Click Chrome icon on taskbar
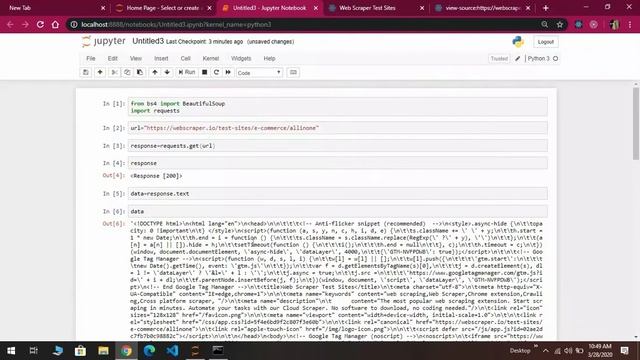Viewport: 640px width, 360px height. tap(126, 351)
